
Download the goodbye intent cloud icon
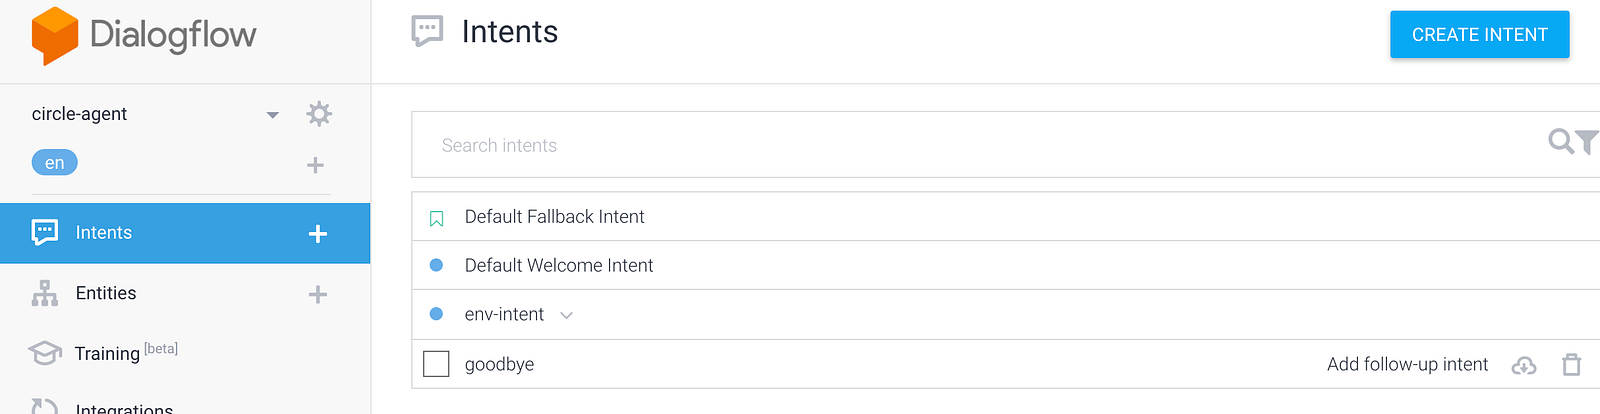[x=1524, y=365]
